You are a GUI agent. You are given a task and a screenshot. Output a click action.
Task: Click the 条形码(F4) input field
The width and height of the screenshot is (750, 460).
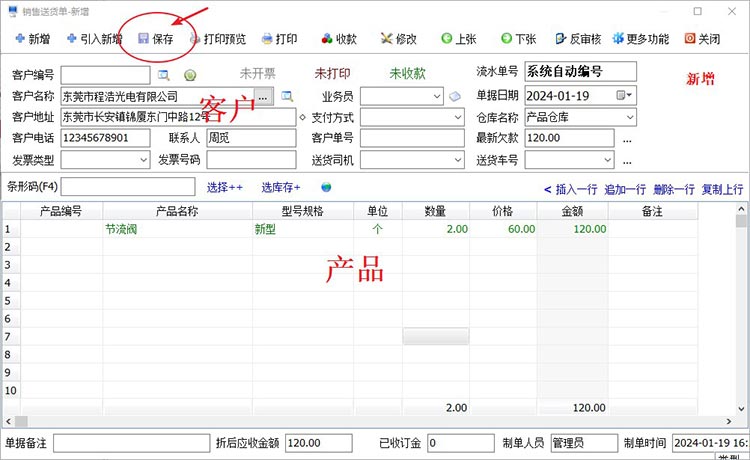coord(128,186)
